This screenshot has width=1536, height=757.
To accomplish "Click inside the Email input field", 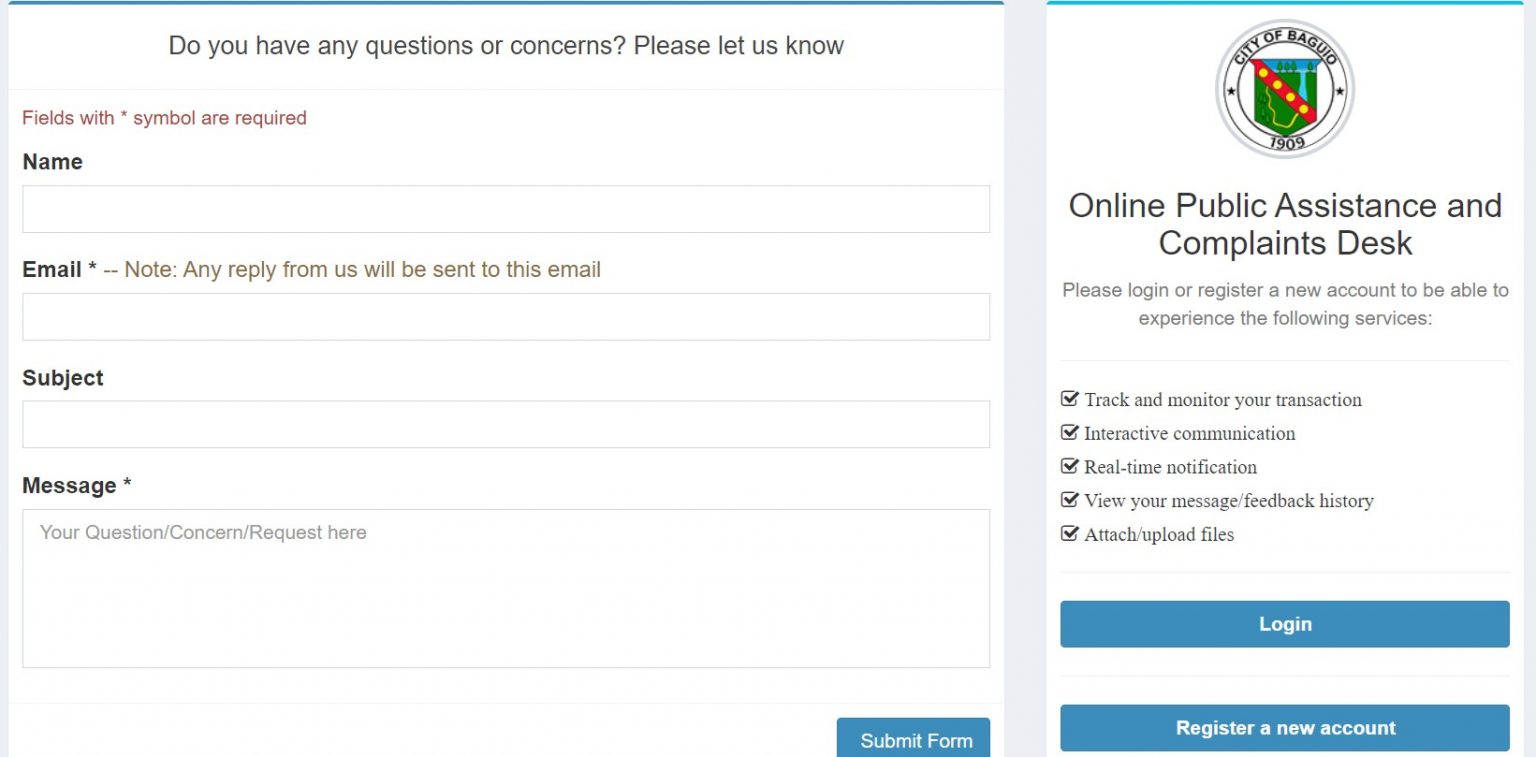I will pyautogui.click(x=505, y=316).
